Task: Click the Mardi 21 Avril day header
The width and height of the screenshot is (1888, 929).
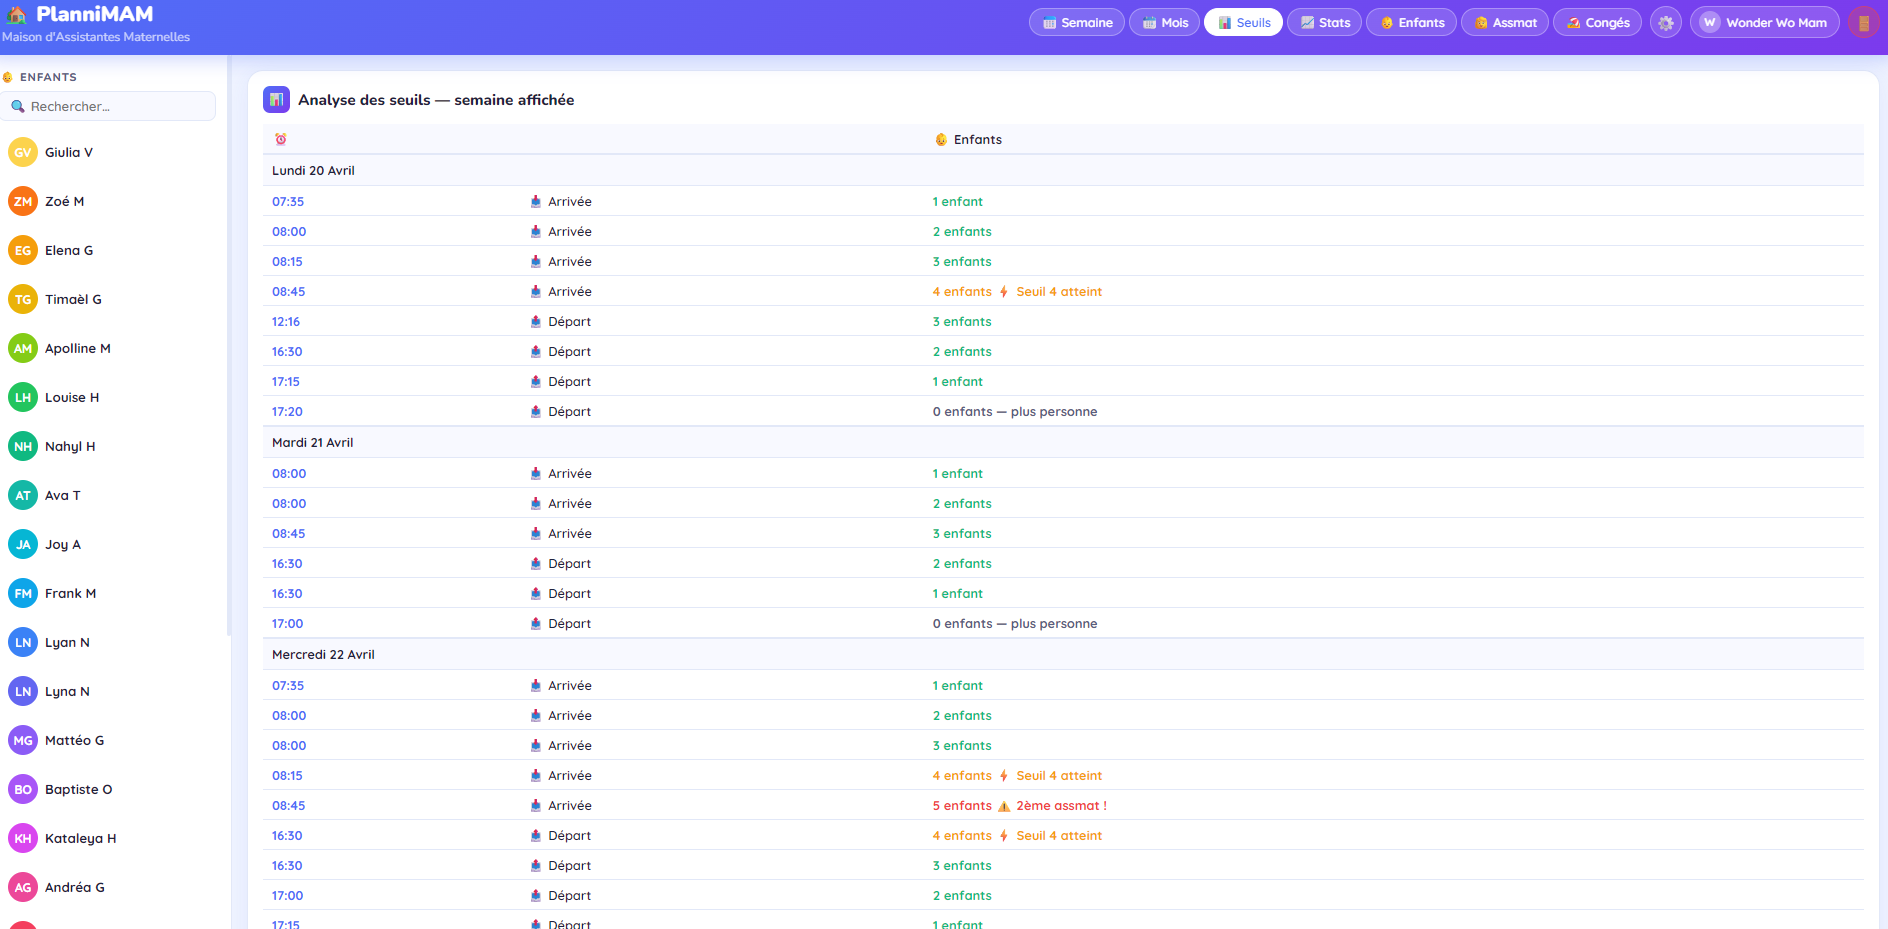Action: pos(313,443)
